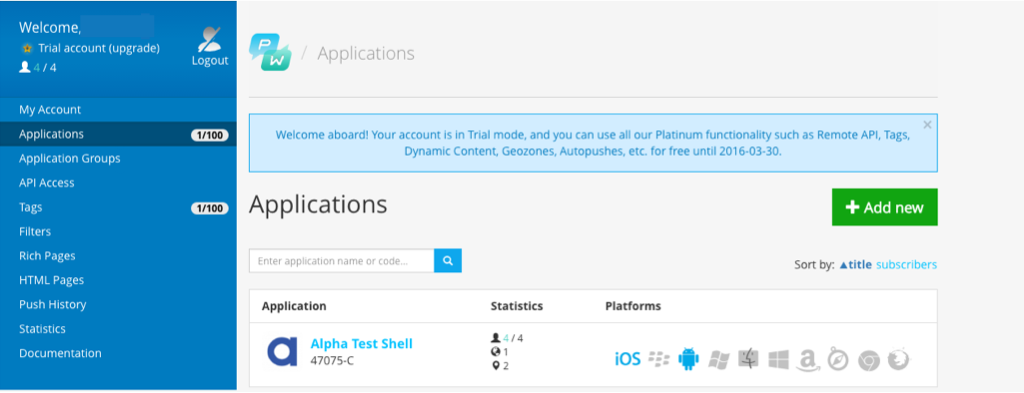The height and width of the screenshot is (393, 1024).
Task: Dismiss the Welcome aboard trial notice
Action: pos(927,125)
